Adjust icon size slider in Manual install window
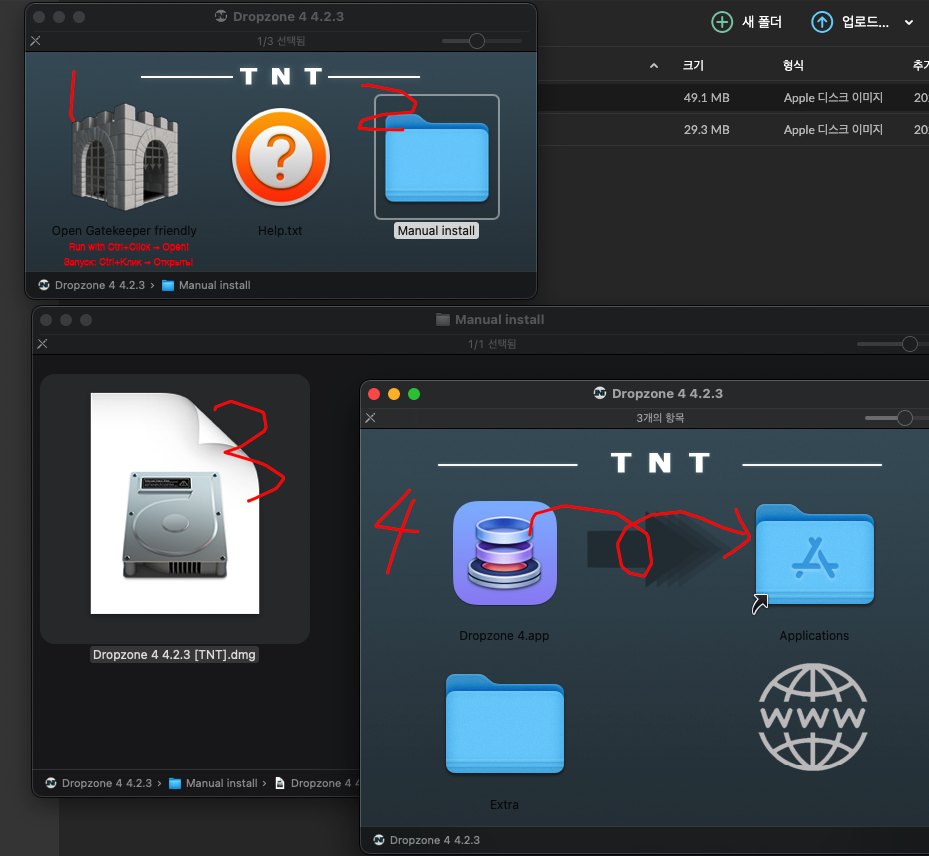Screen dimensions: 929x856 pyautogui.click(x=909, y=344)
